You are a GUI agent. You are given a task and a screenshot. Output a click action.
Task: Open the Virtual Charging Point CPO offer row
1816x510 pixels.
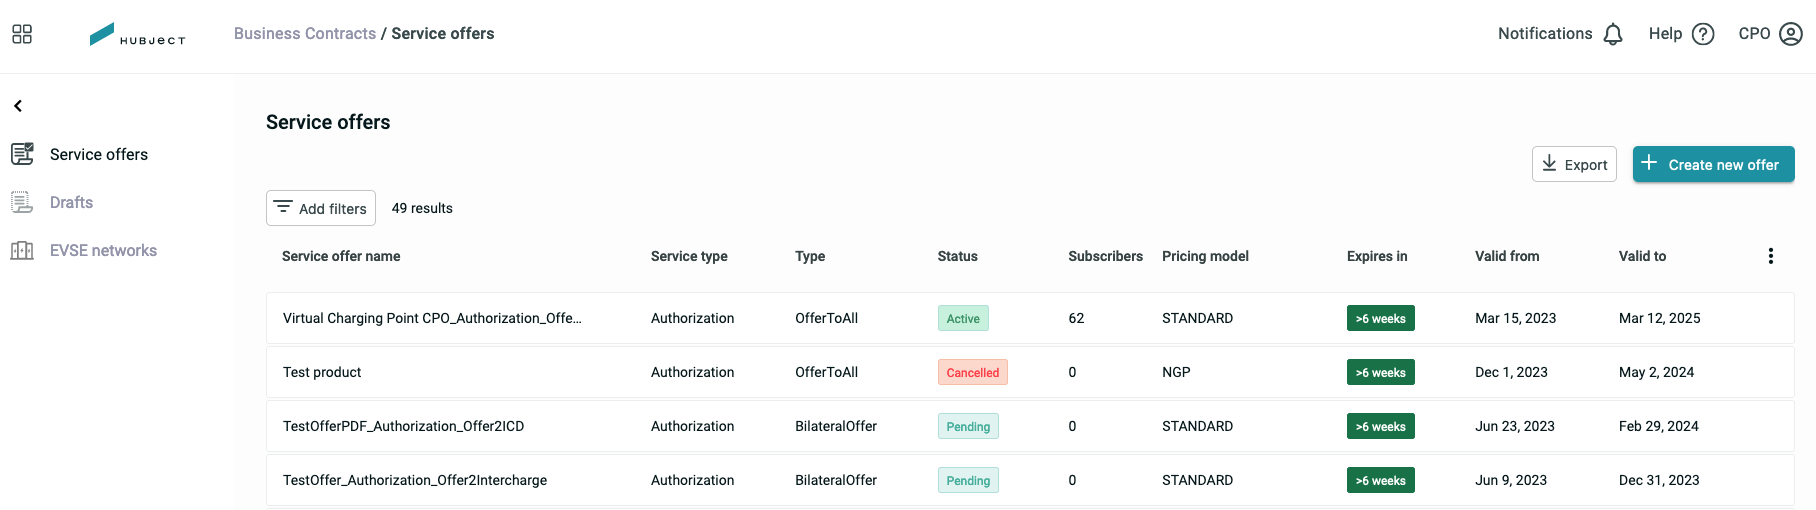[1030, 318]
